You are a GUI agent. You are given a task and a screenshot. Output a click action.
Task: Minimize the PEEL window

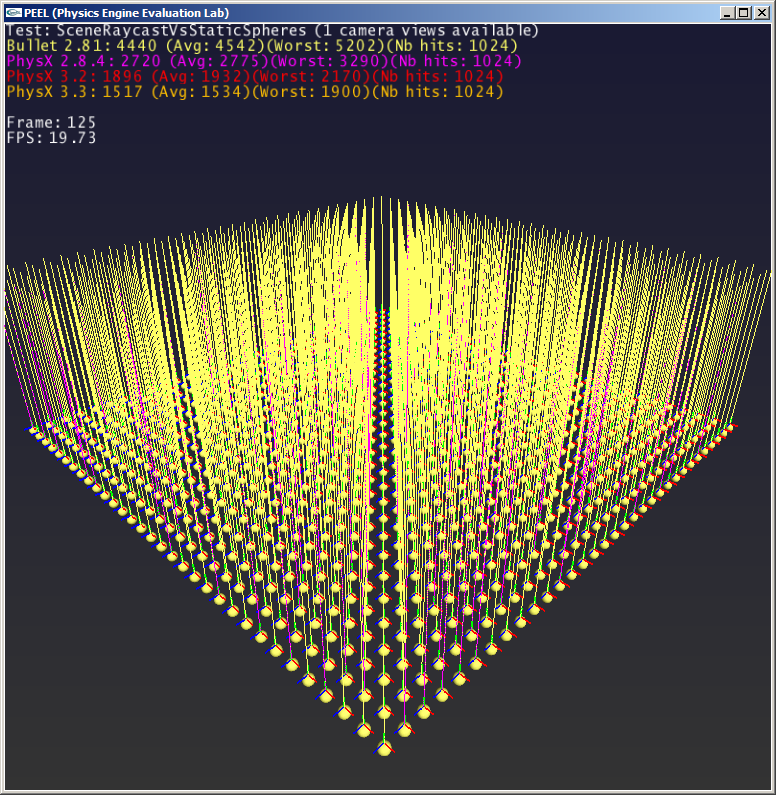pyautogui.click(x=727, y=13)
